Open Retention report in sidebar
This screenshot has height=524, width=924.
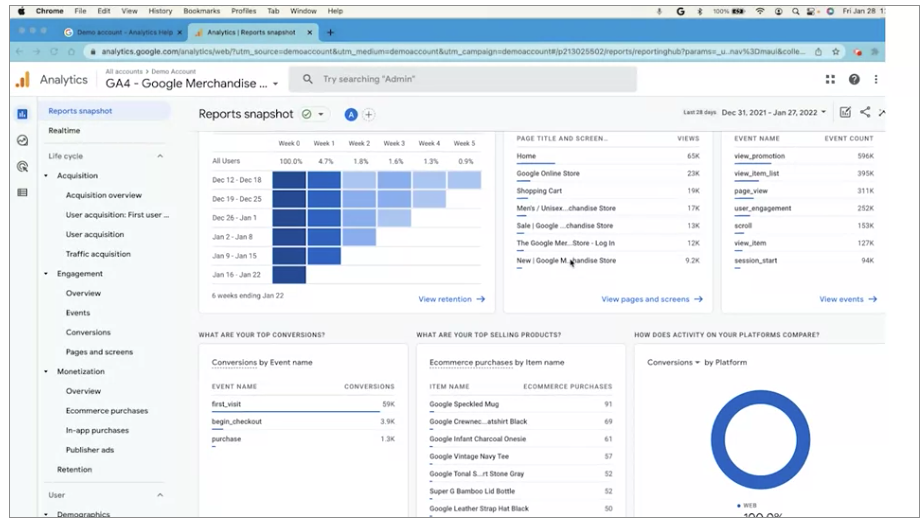point(74,470)
